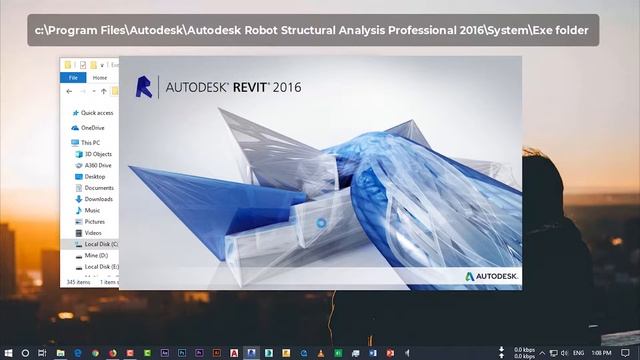Go up one folder level in Explorer

click(x=104, y=91)
